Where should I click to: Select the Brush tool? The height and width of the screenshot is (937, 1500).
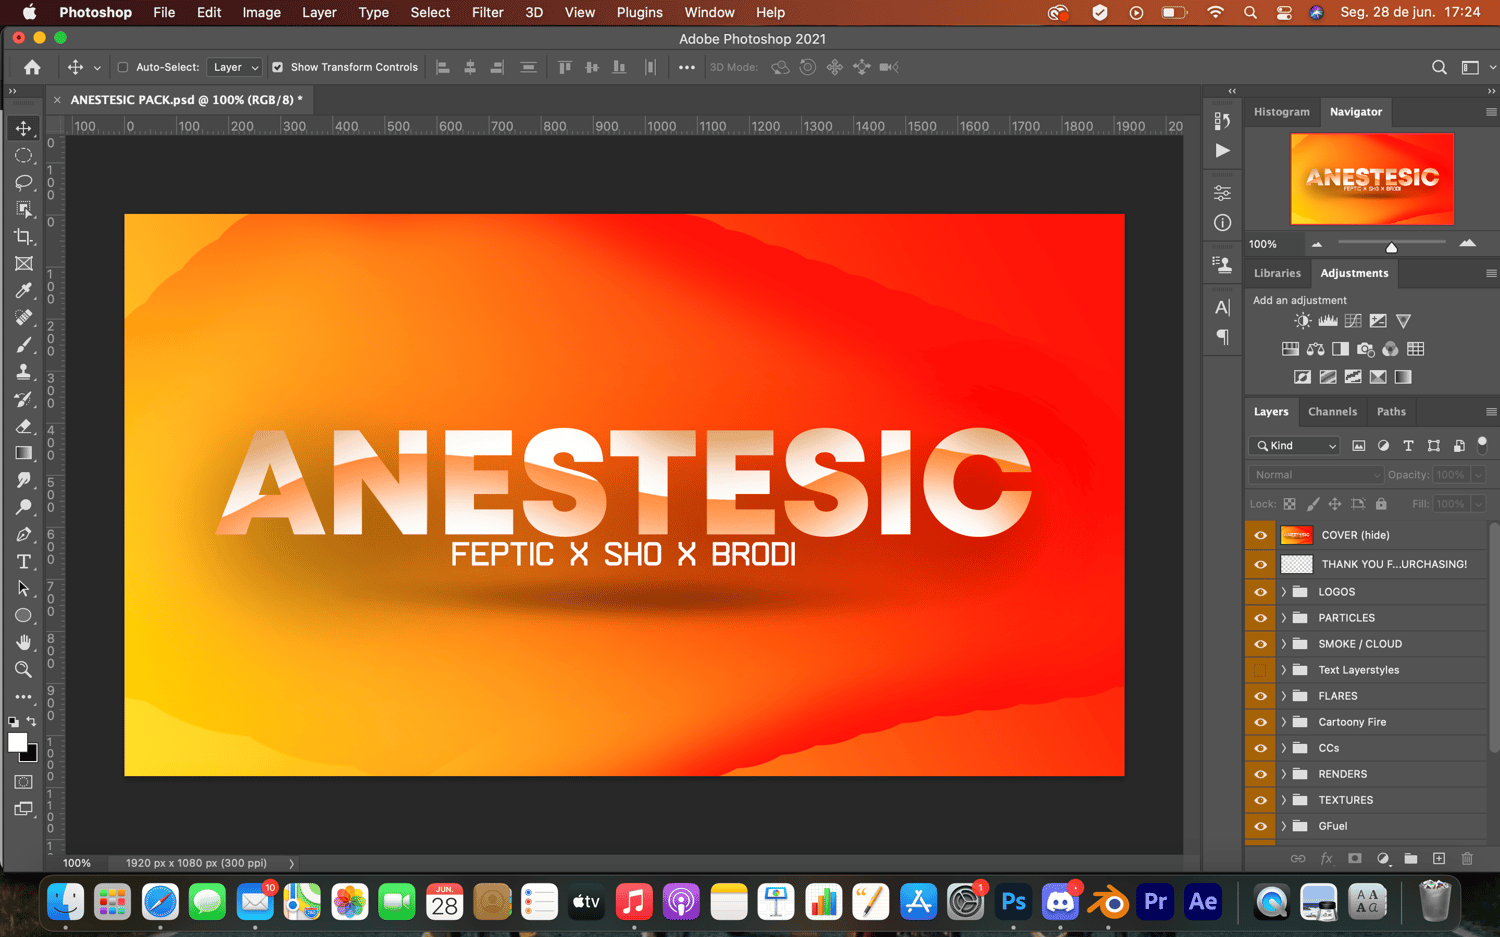[24, 345]
